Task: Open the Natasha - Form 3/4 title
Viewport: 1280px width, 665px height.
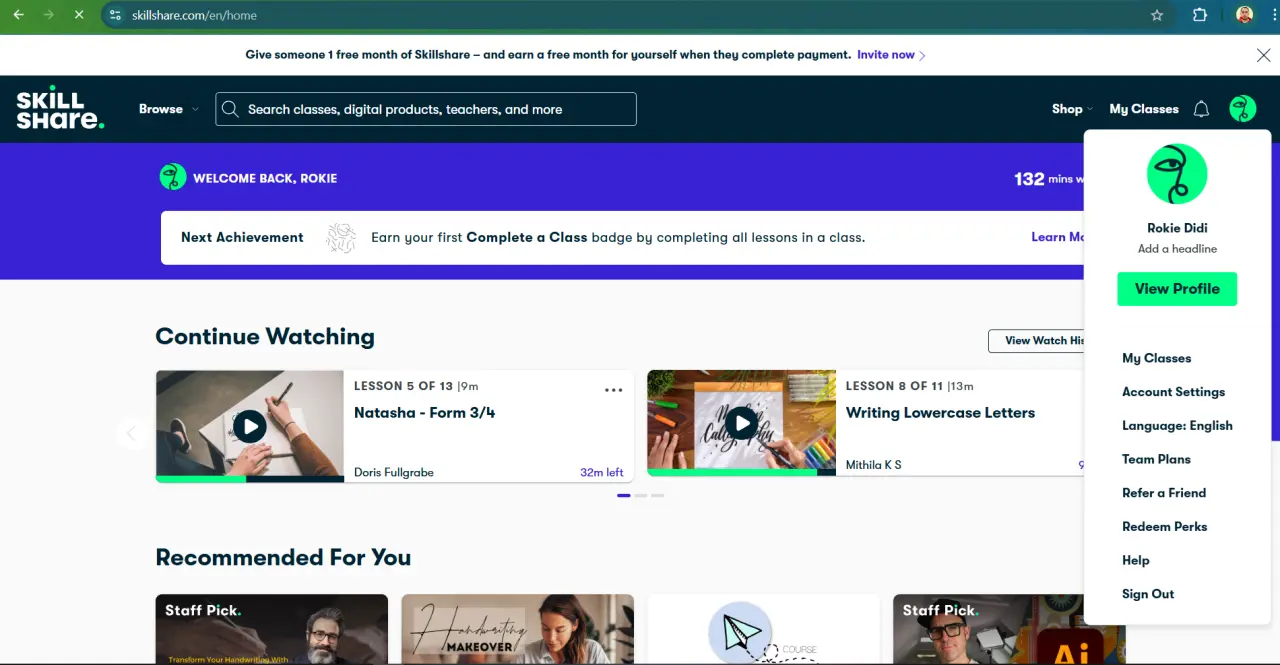Action: (424, 413)
